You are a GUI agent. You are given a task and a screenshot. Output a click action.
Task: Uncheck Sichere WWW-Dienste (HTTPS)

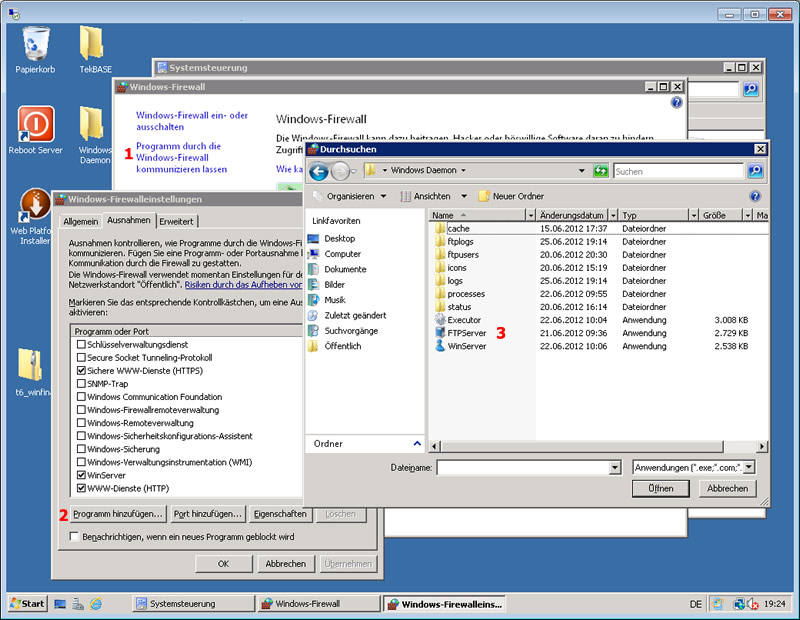pos(81,370)
